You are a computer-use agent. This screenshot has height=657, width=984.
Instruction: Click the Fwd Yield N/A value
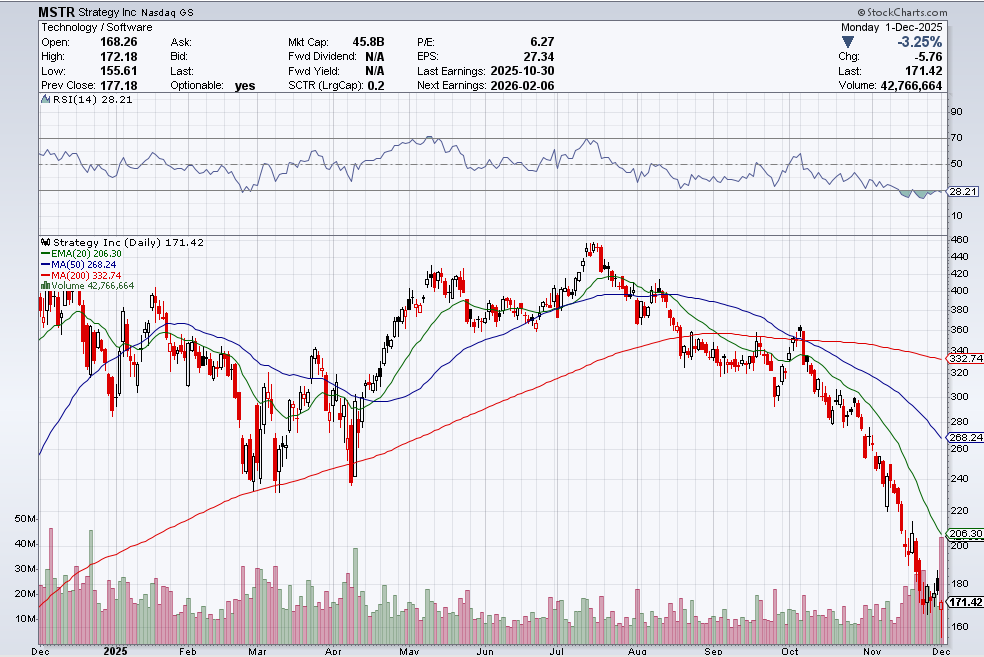[x=375, y=70]
